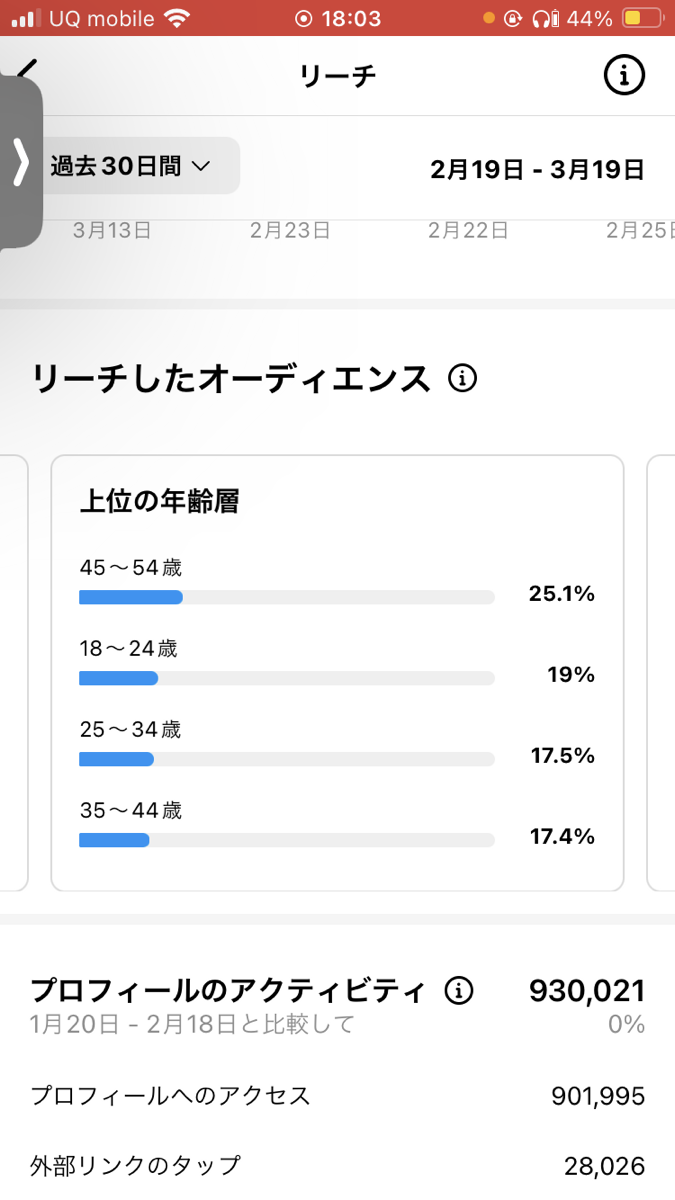Viewport: 675px width, 1200px height.
Task: Tap the cellular signal bars icon
Action: tap(26, 19)
